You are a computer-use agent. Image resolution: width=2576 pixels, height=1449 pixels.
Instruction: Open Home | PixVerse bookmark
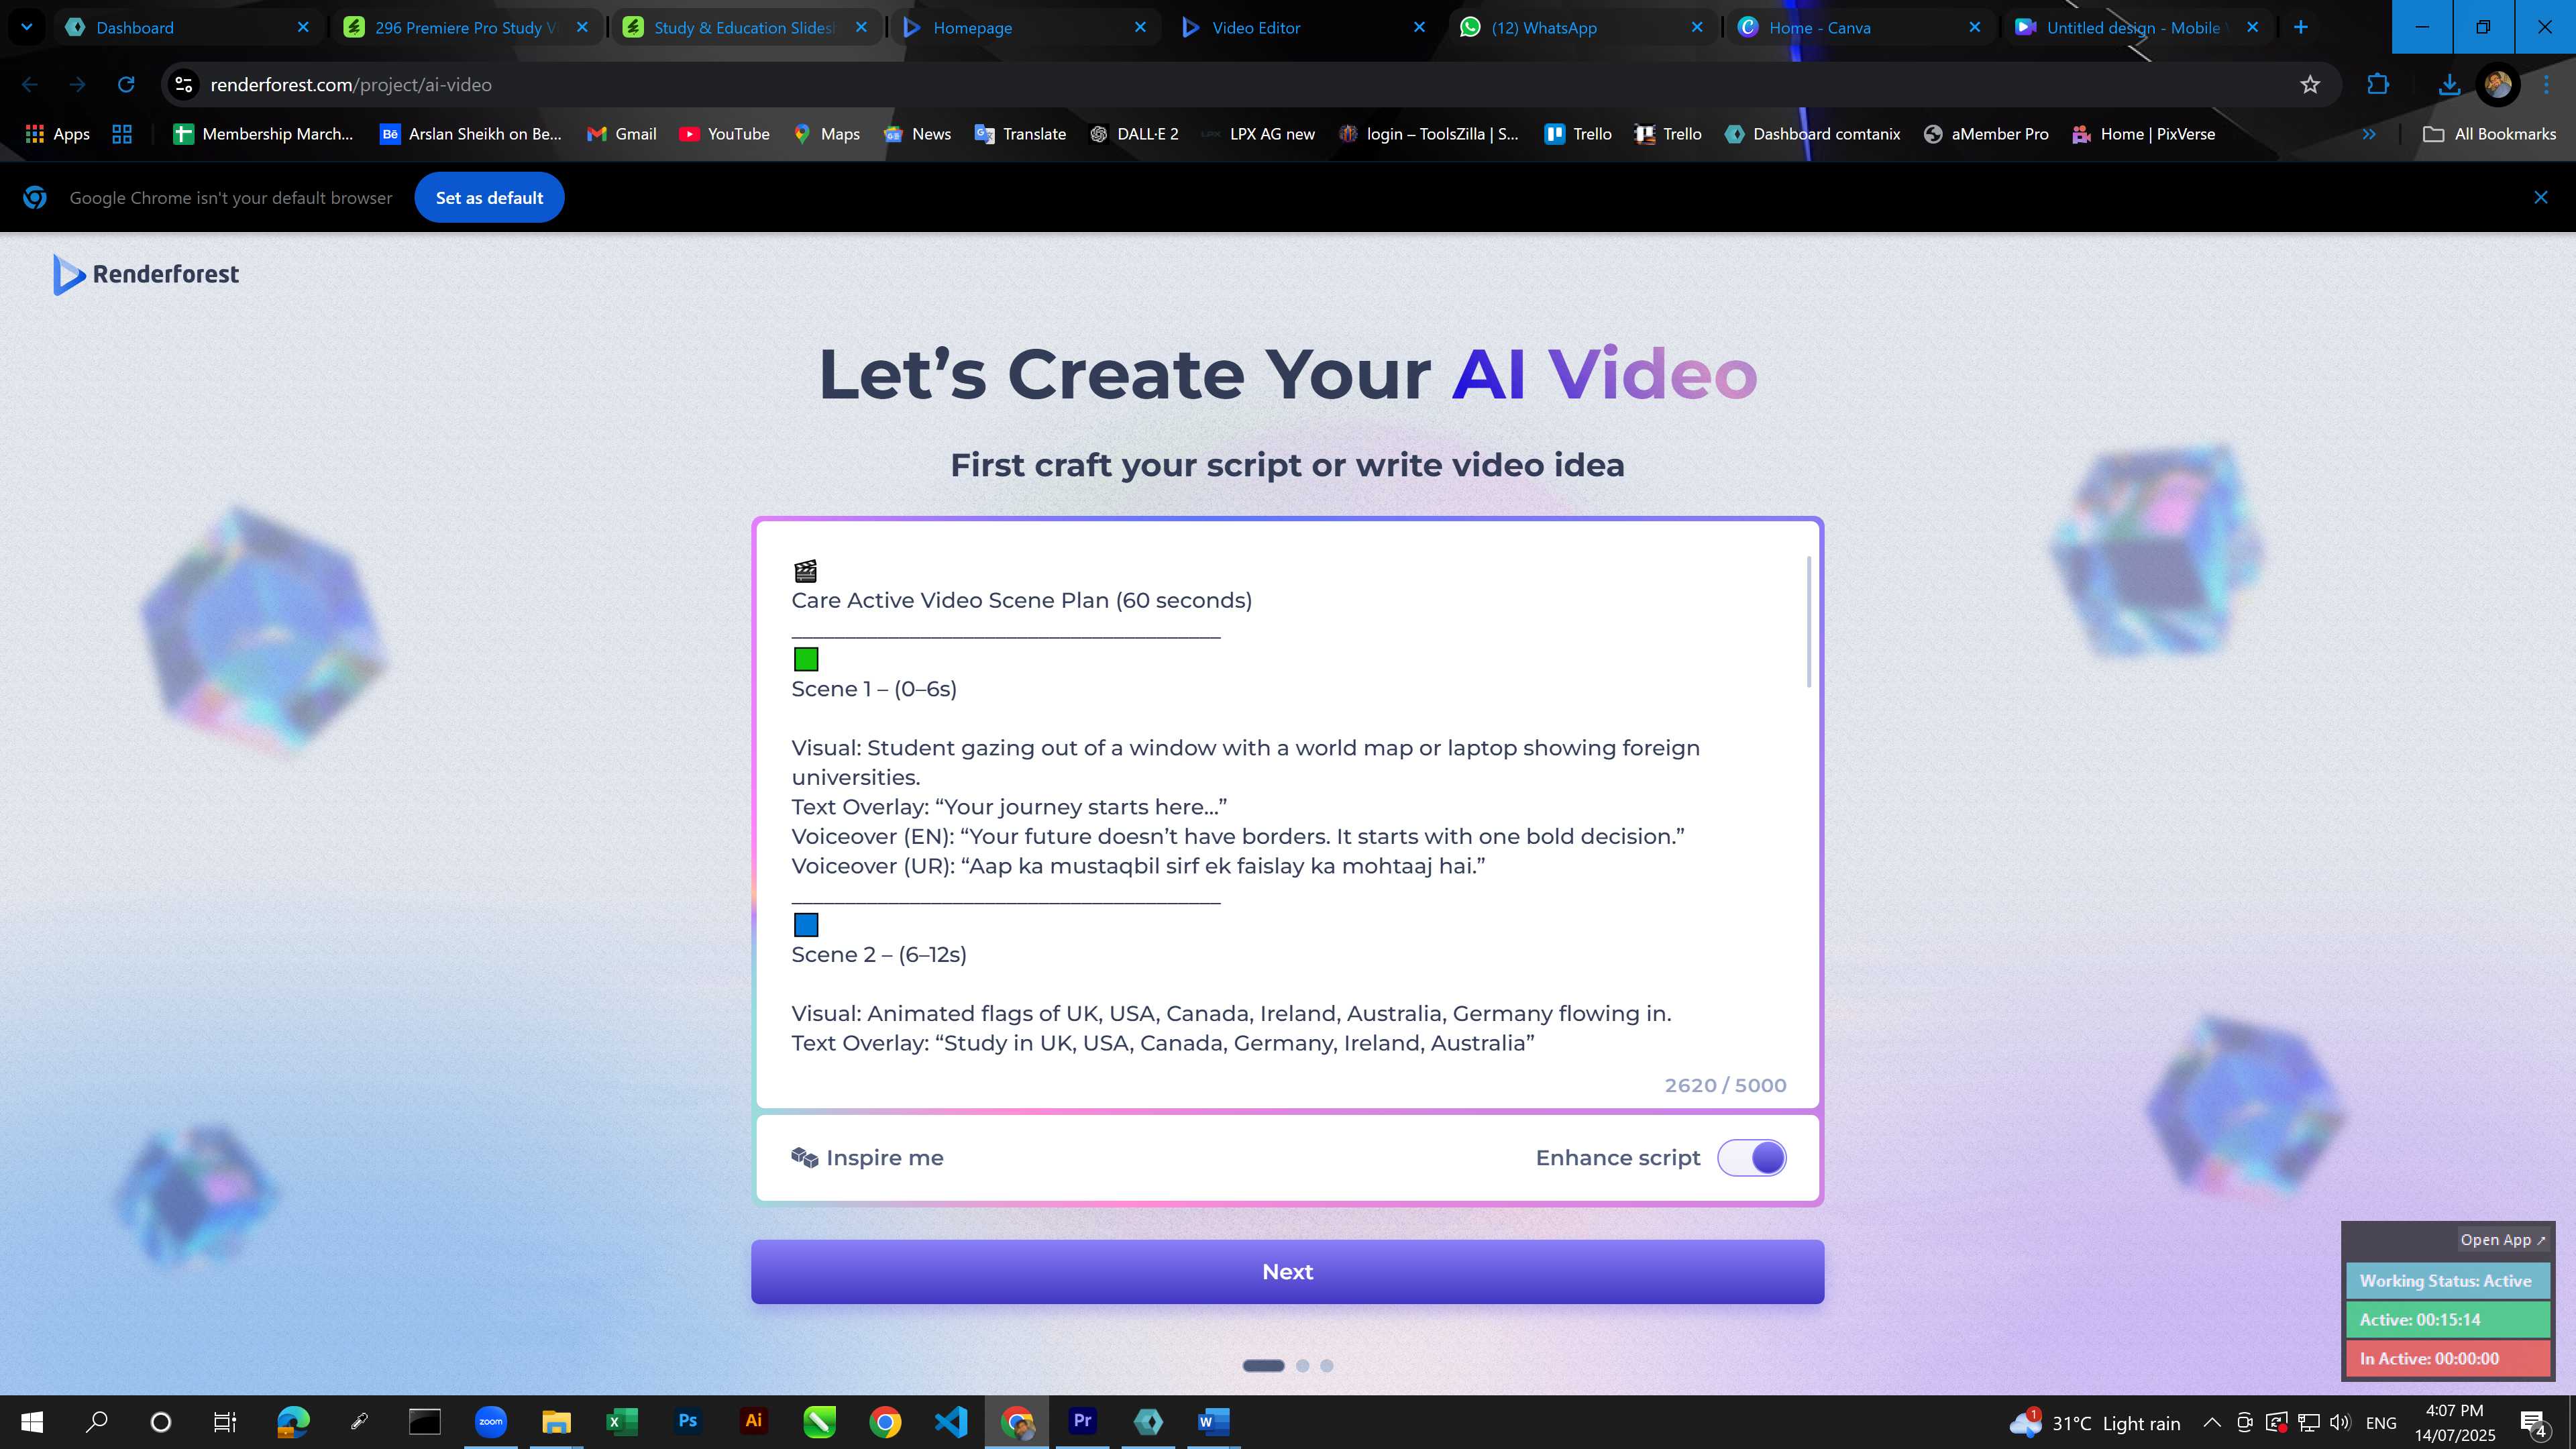point(2144,134)
